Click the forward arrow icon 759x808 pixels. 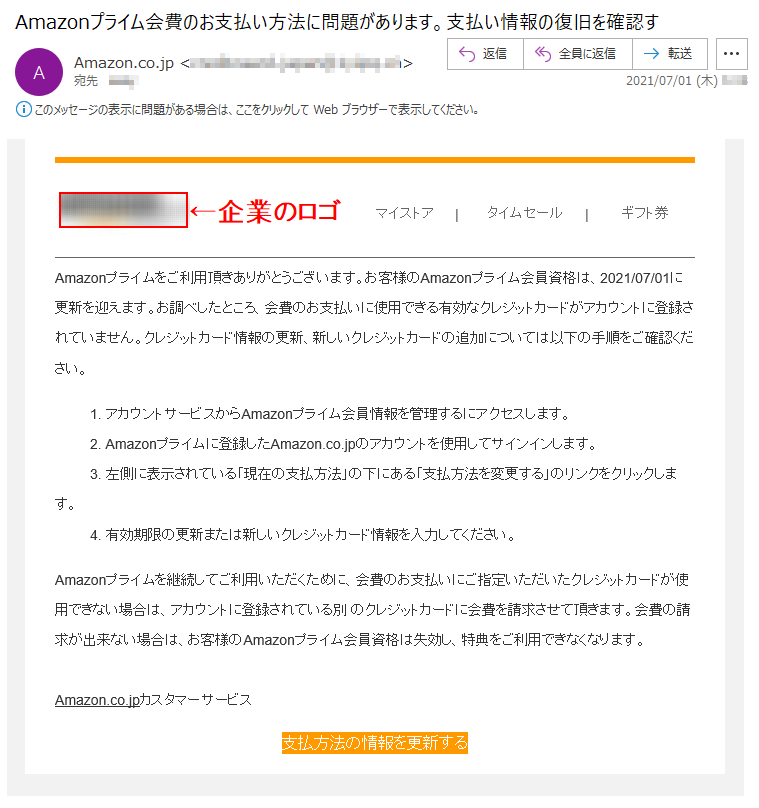coord(651,54)
